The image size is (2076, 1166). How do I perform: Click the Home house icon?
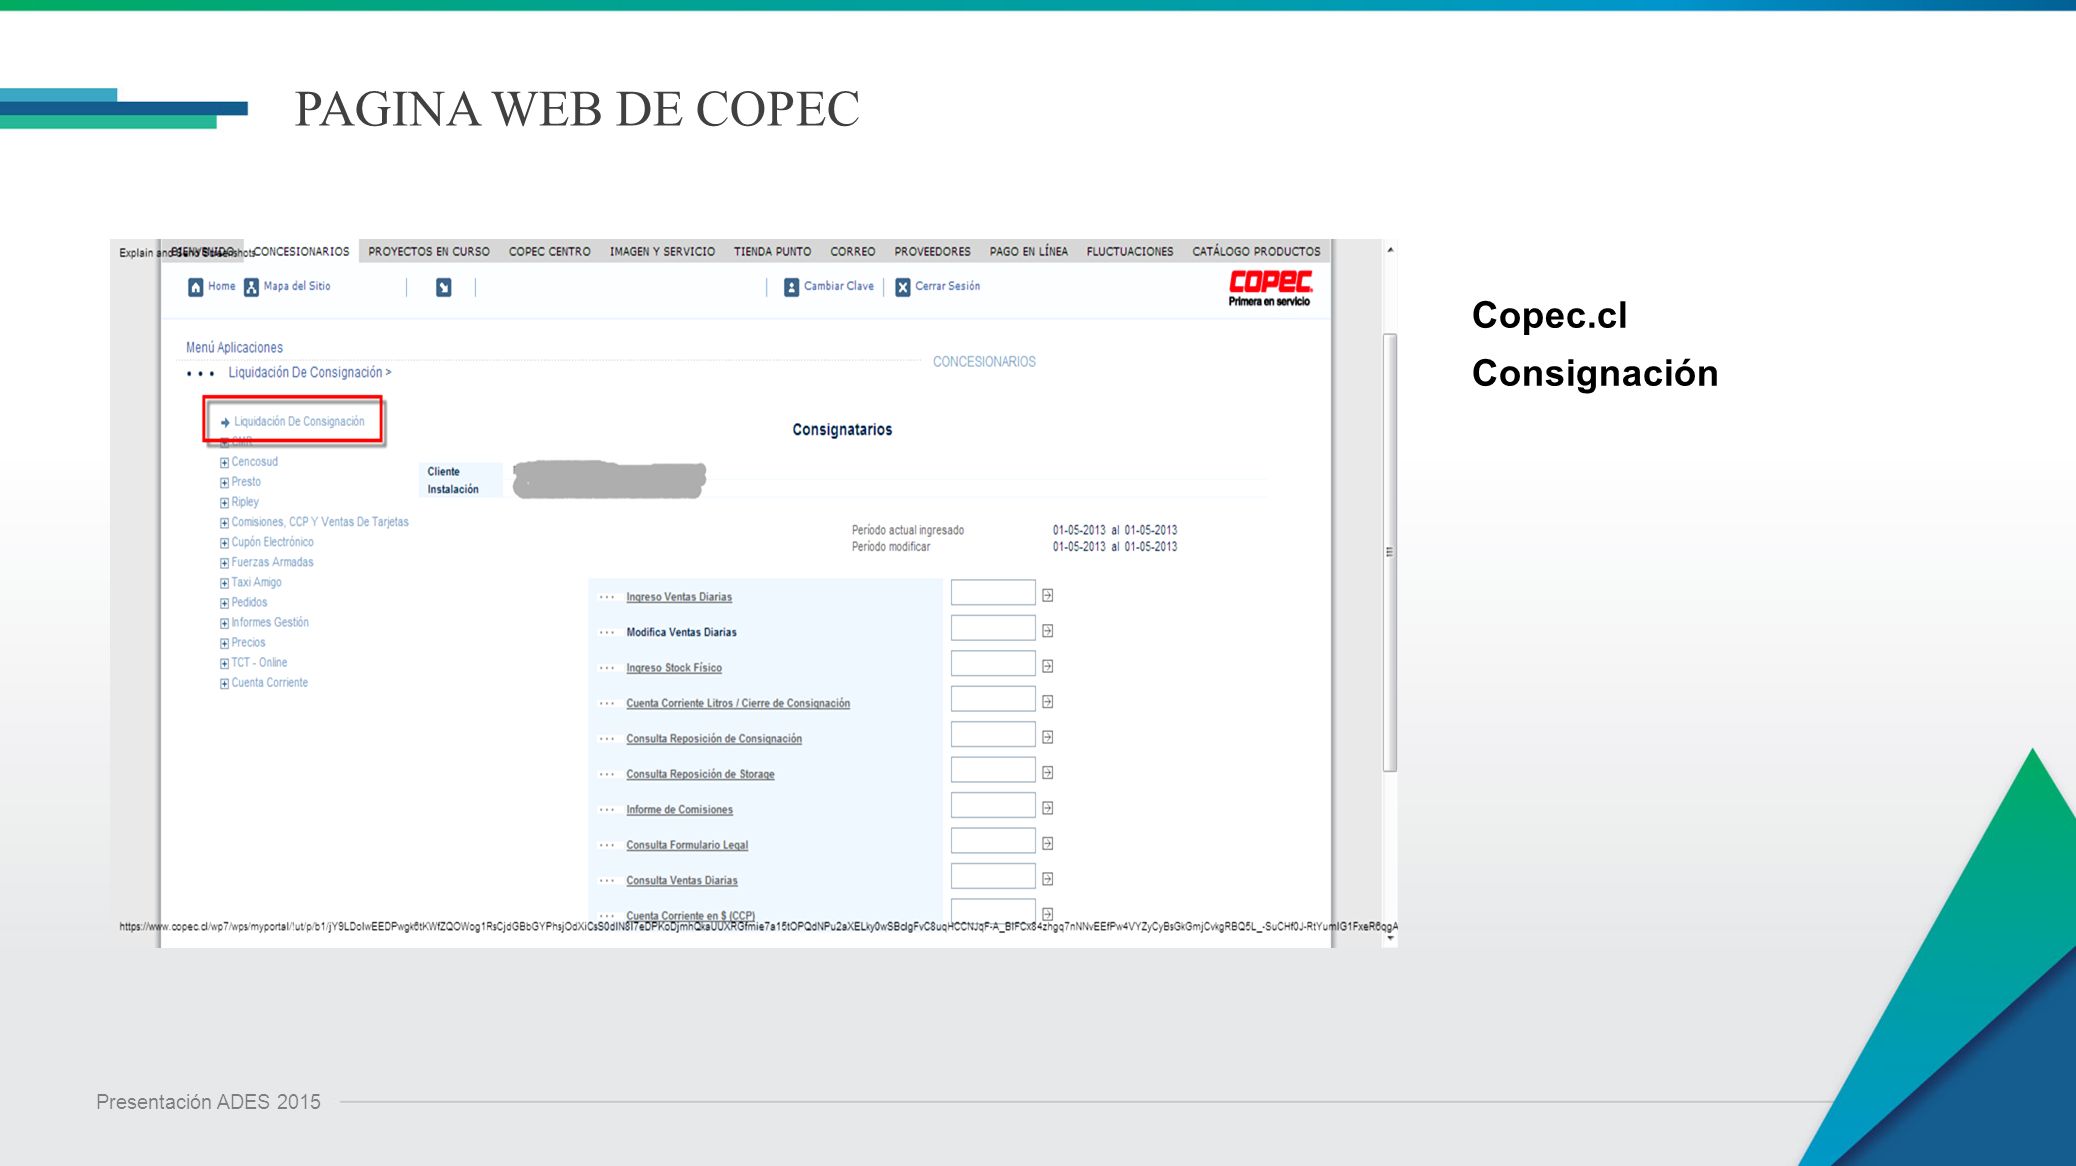196,287
